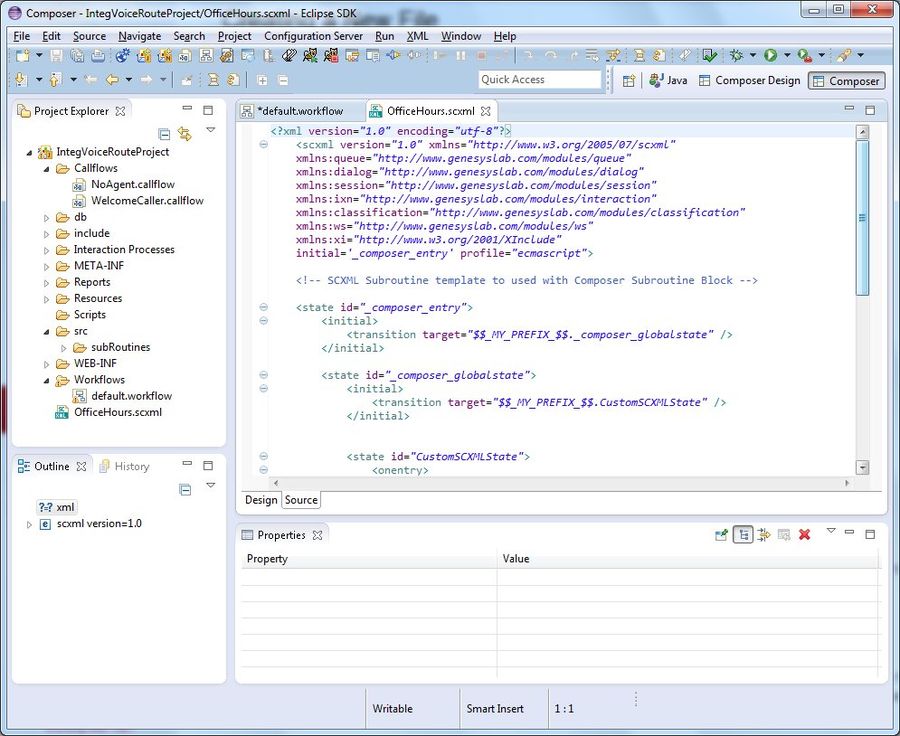Collapse the scxml element code fold
The height and width of the screenshot is (736, 900).
point(263,145)
